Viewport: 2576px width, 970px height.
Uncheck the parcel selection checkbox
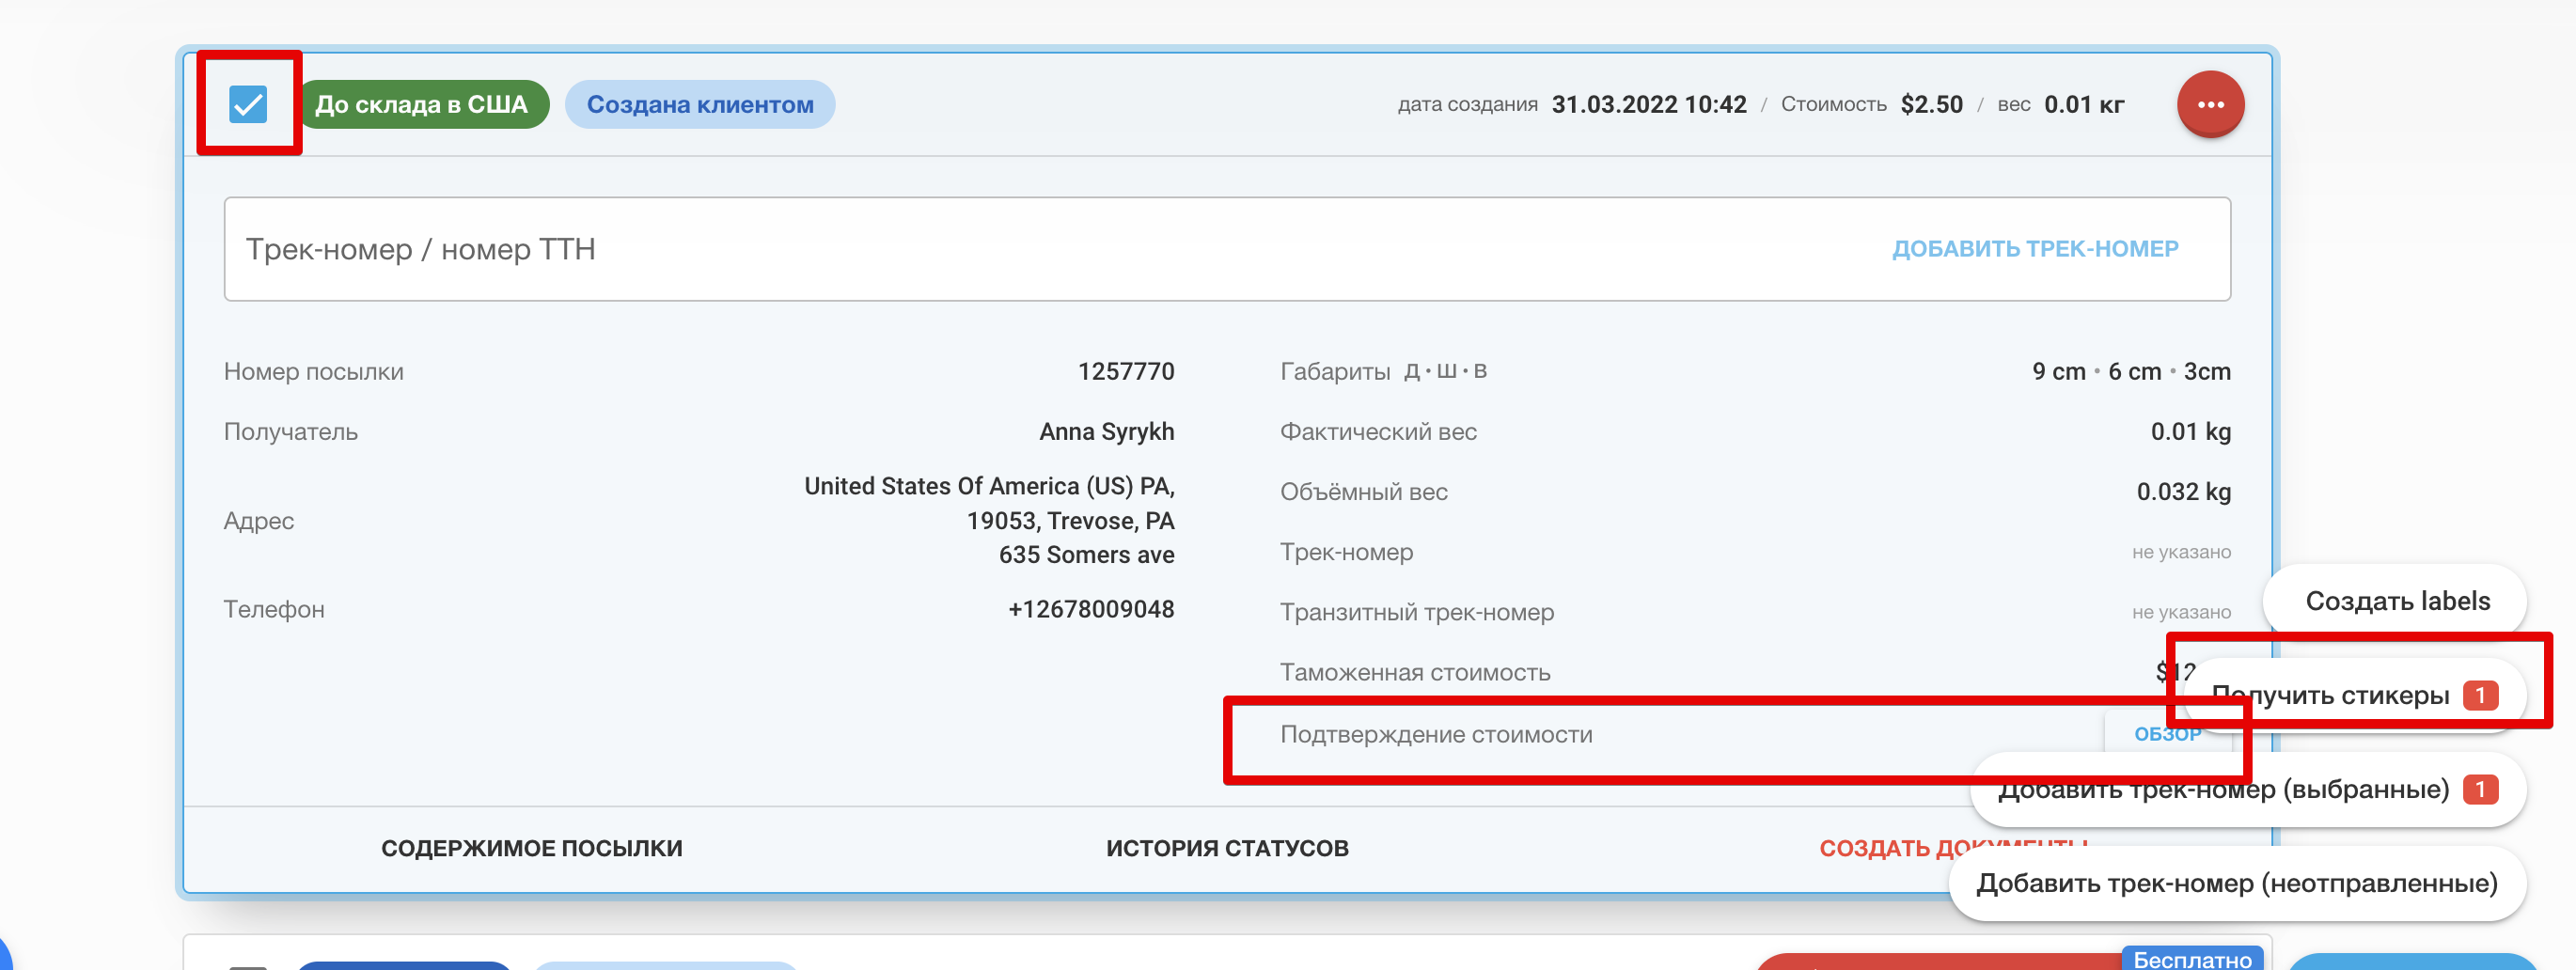(248, 104)
